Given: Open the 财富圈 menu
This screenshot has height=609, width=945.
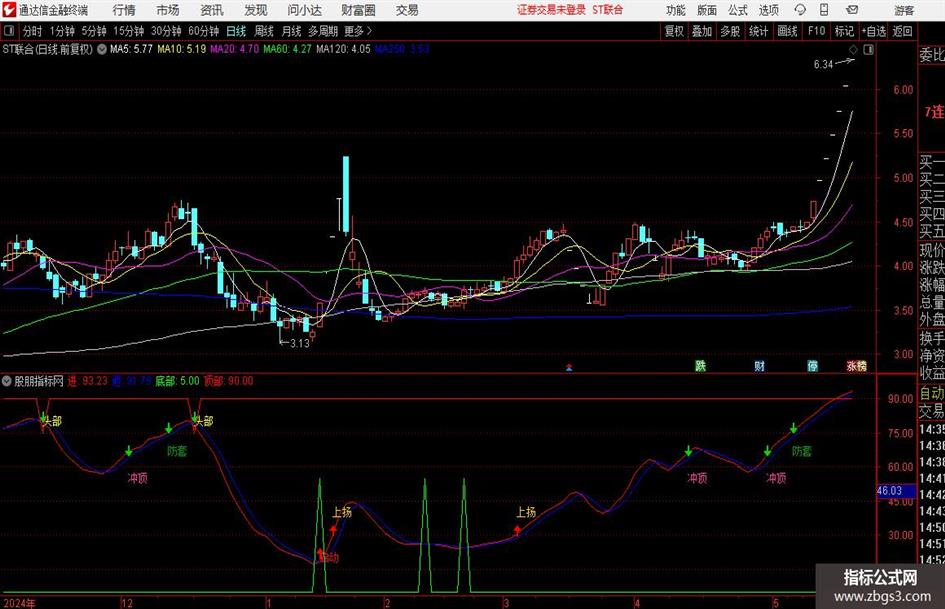Looking at the screenshot, I should coord(358,10).
